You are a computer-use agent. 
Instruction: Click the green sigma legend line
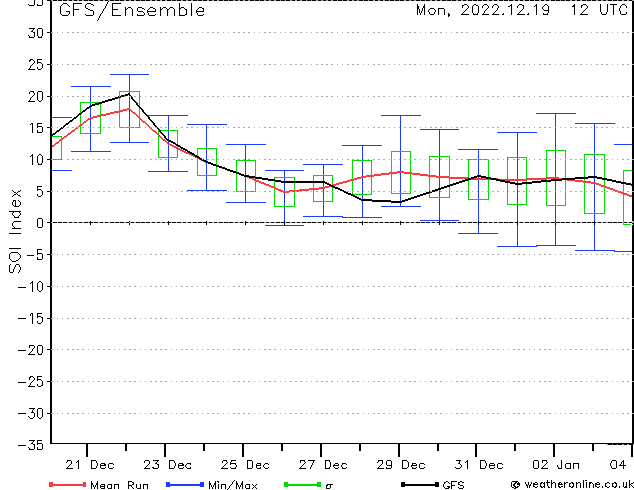(x=302, y=484)
